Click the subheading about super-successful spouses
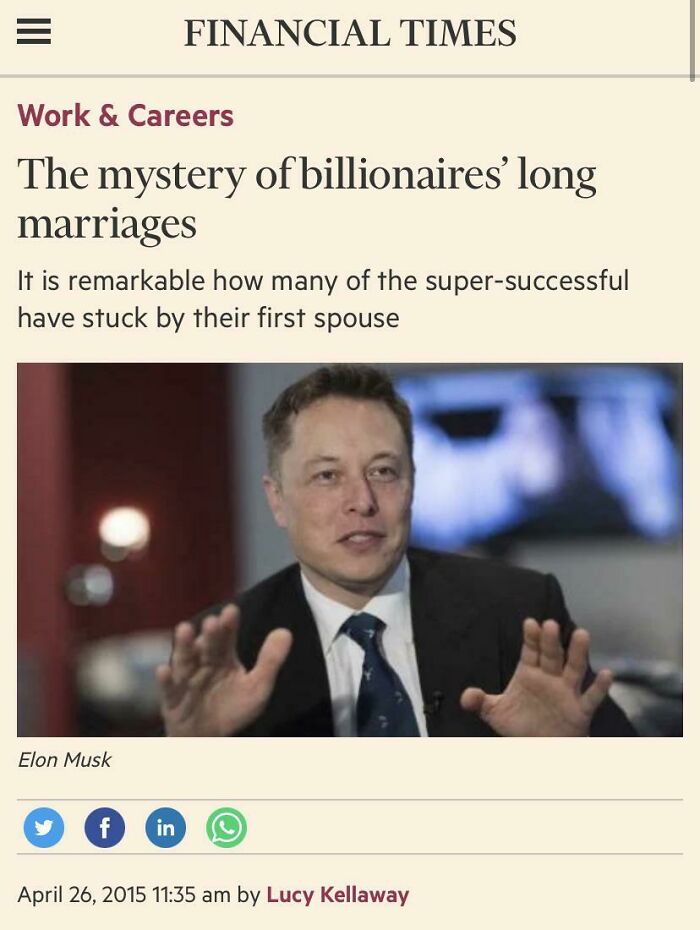 (x=320, y=295)
